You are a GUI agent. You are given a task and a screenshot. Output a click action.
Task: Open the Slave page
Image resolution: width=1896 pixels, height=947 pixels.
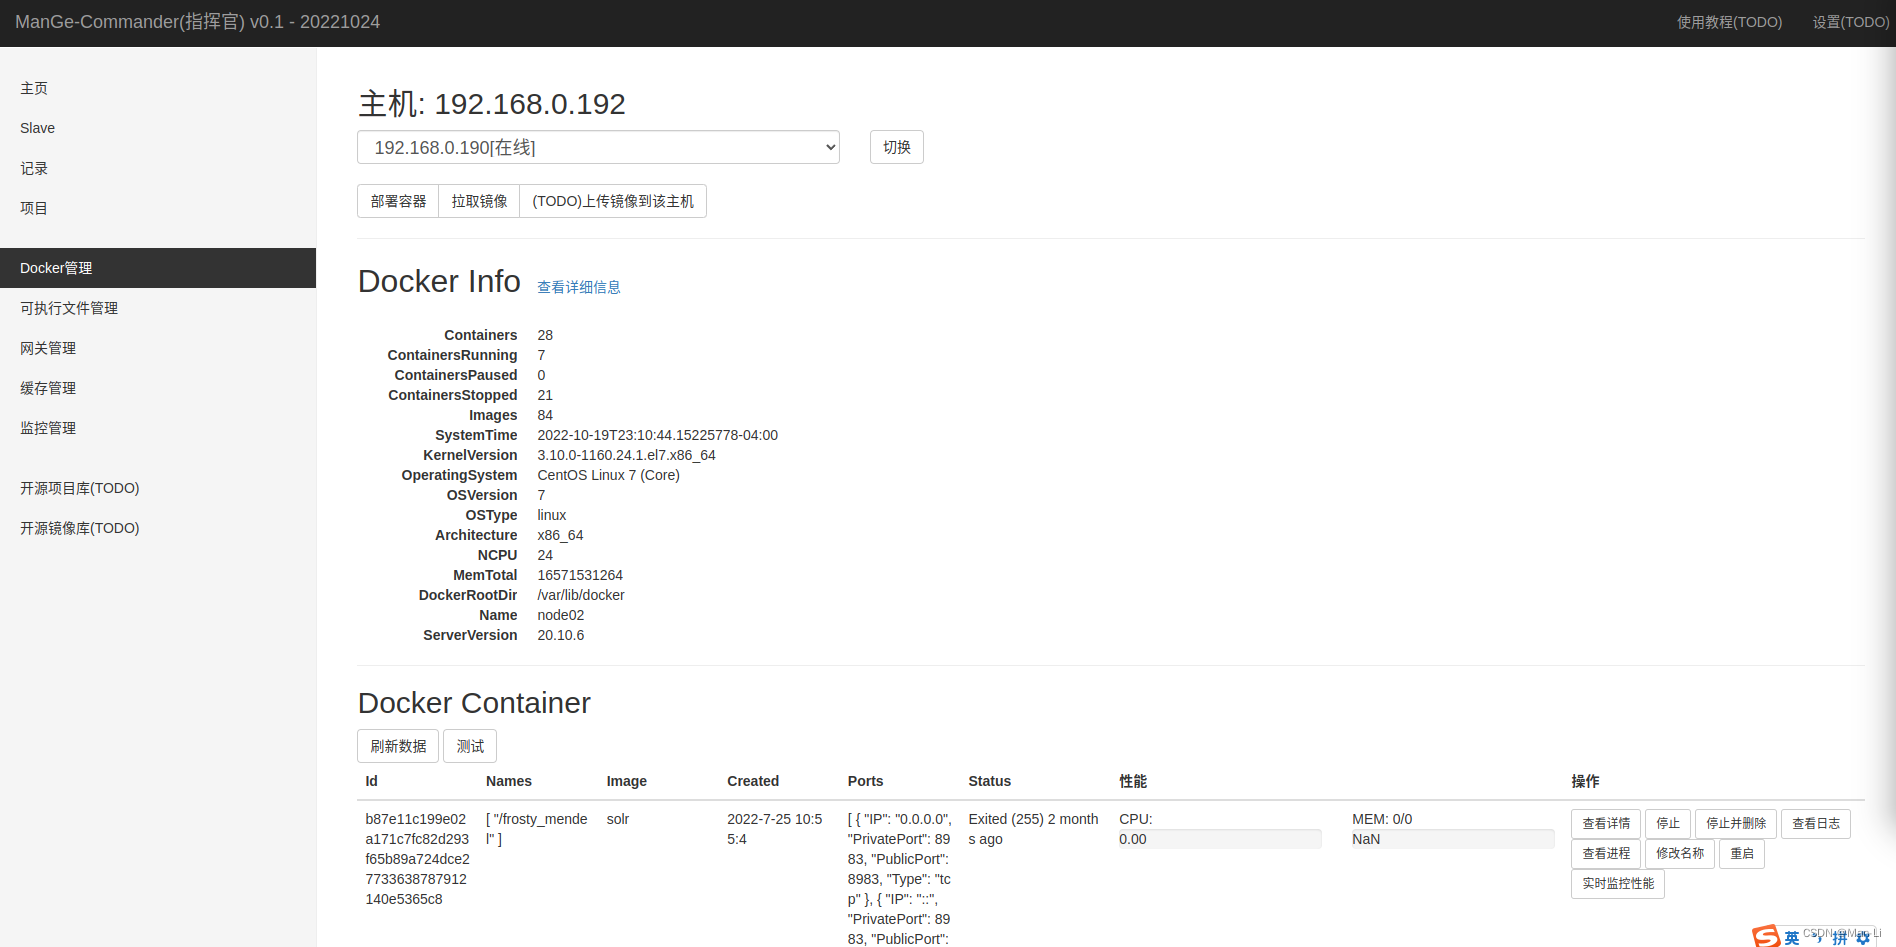click(37, 128)
